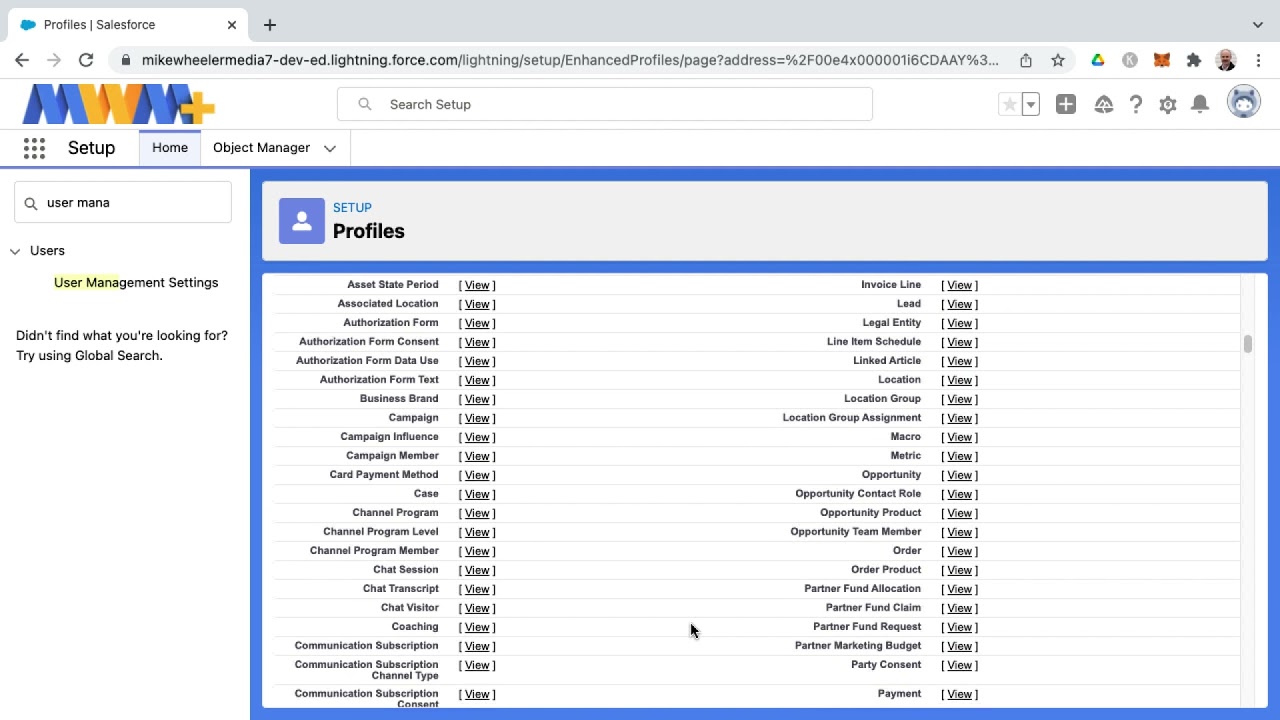Open the Google Drive extension icon
Screen dimensions: 1280x720
(x=1098, y=60)
